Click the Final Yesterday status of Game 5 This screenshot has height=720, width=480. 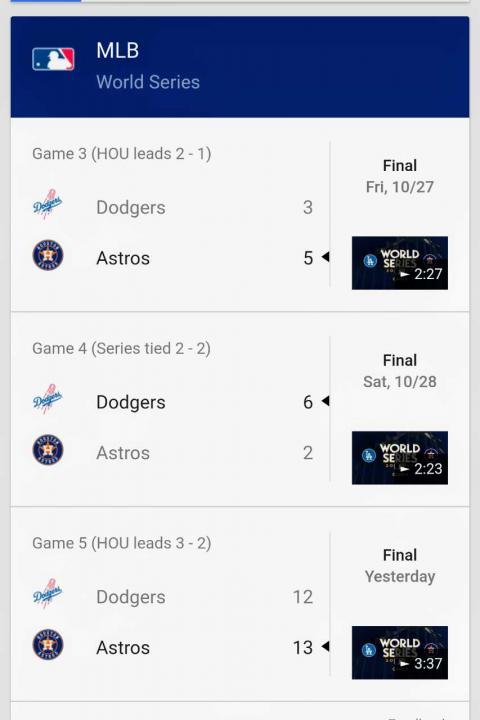coord(400,566)
